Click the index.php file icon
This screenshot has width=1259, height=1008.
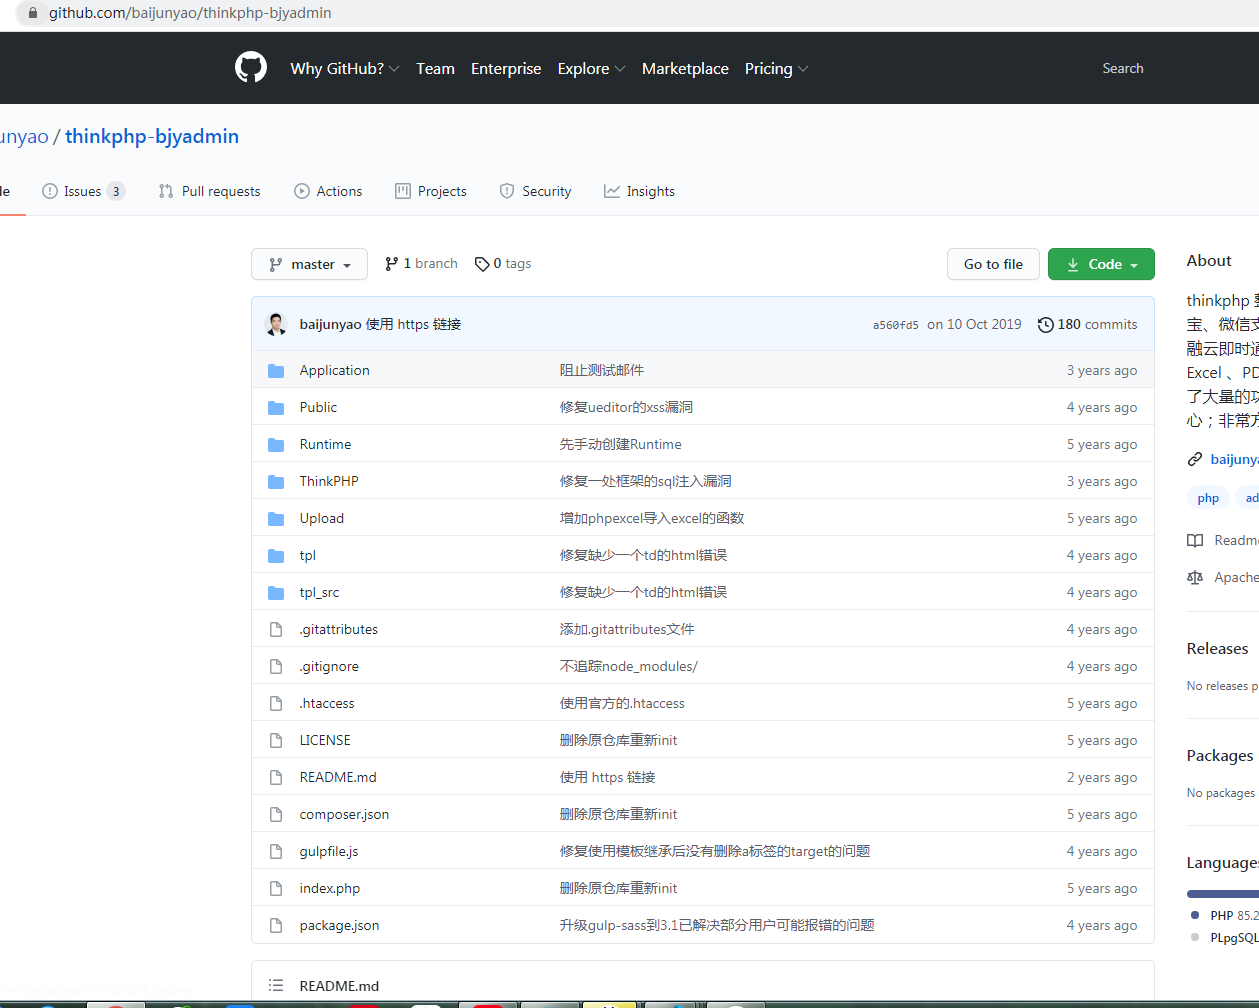click(276, 888)
